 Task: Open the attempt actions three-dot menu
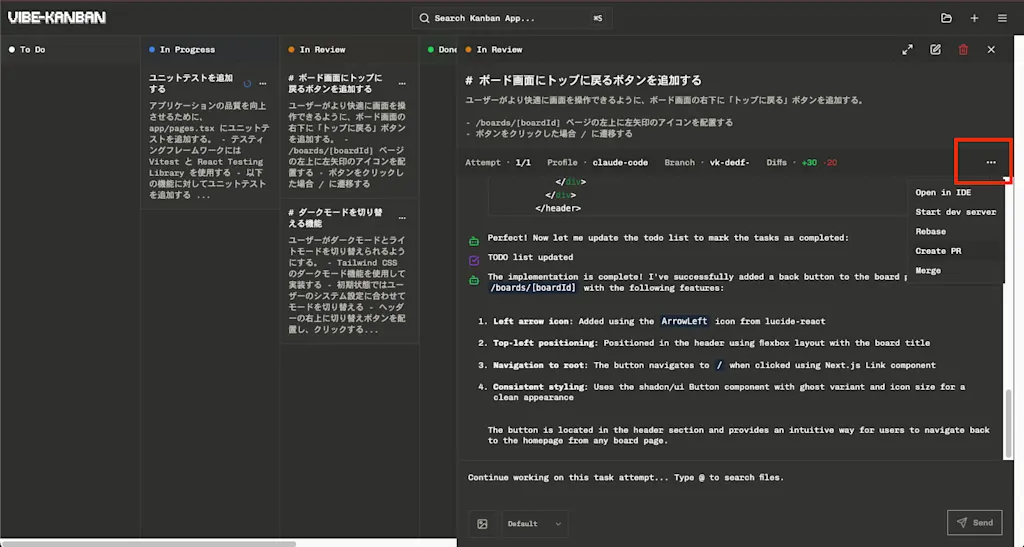click(991, 163)
